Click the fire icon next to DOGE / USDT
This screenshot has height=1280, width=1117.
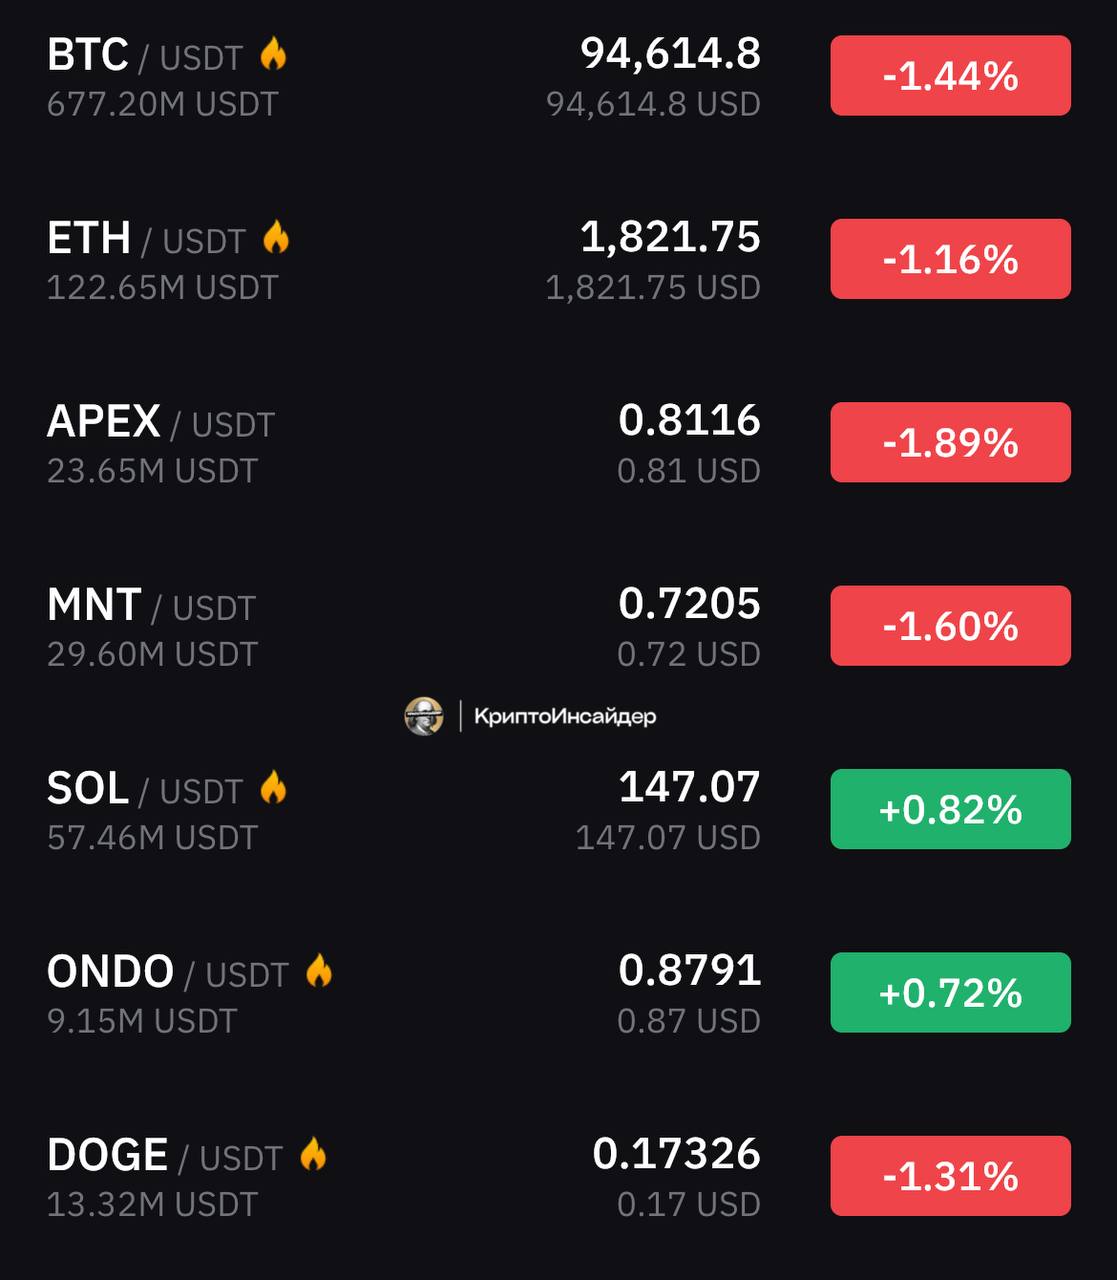pos(313,1154)
